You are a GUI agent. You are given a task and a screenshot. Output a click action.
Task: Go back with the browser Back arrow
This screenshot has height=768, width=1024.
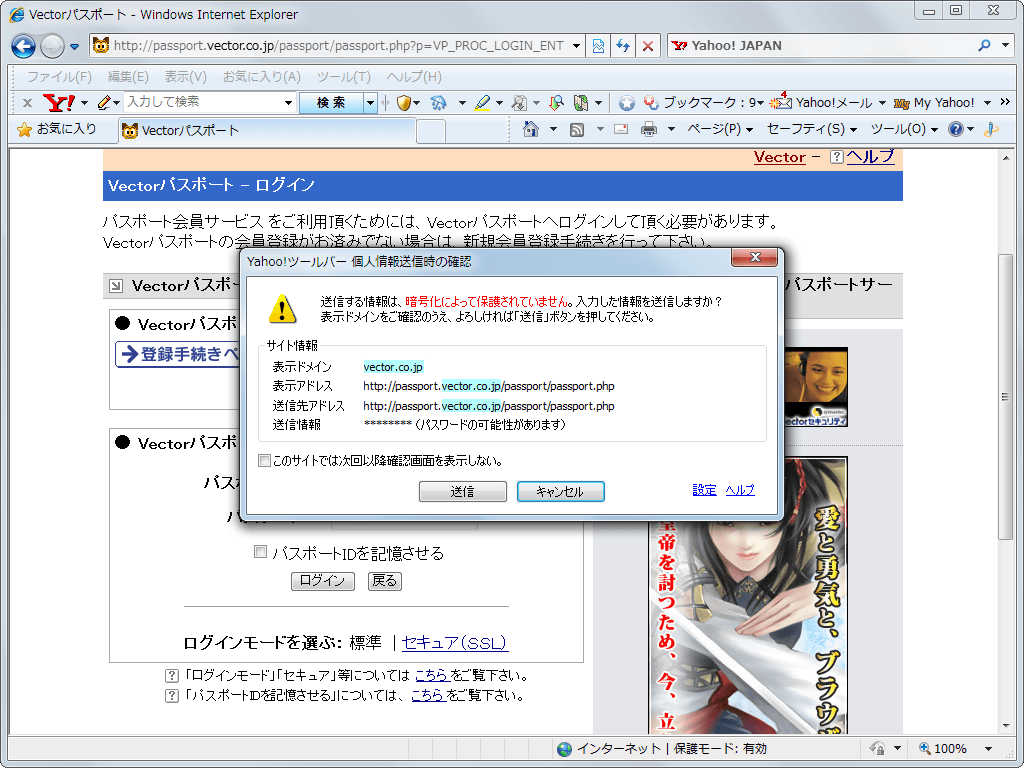click(x=24, y=46)
